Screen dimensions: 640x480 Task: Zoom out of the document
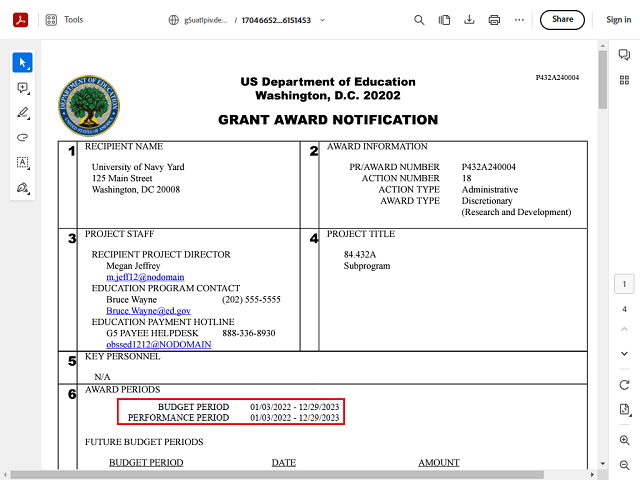click(624, 465)
